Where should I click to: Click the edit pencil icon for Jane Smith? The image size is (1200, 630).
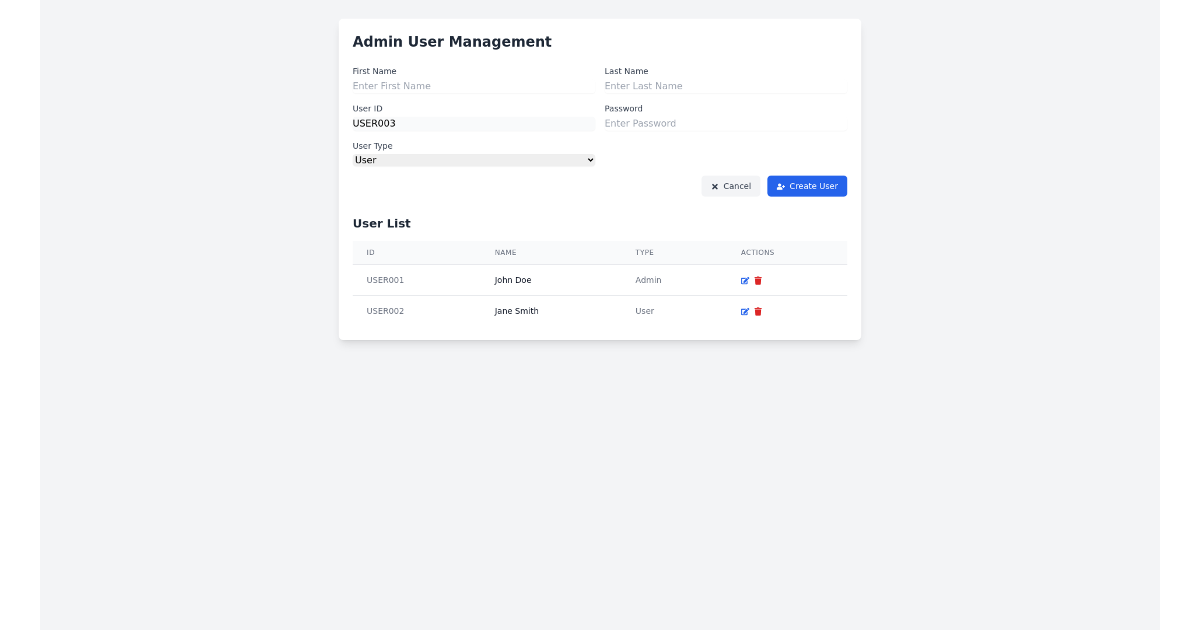coord(744,311)
